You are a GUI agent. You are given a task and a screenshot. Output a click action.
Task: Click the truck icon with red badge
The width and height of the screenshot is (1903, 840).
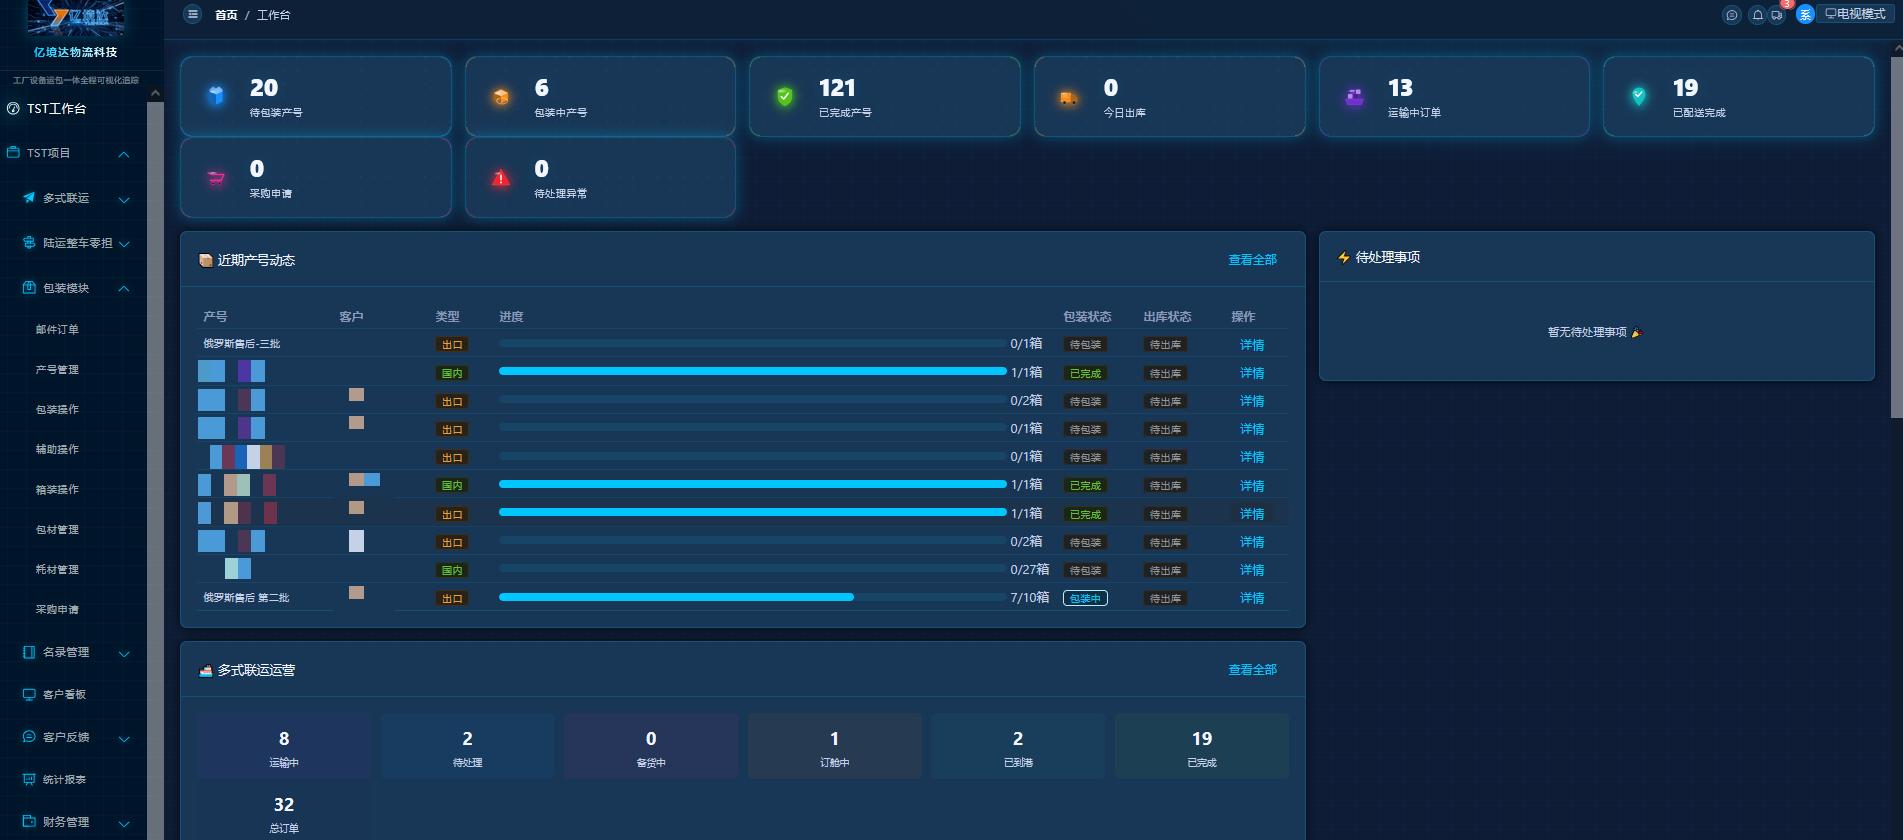tap(1777, 15)
